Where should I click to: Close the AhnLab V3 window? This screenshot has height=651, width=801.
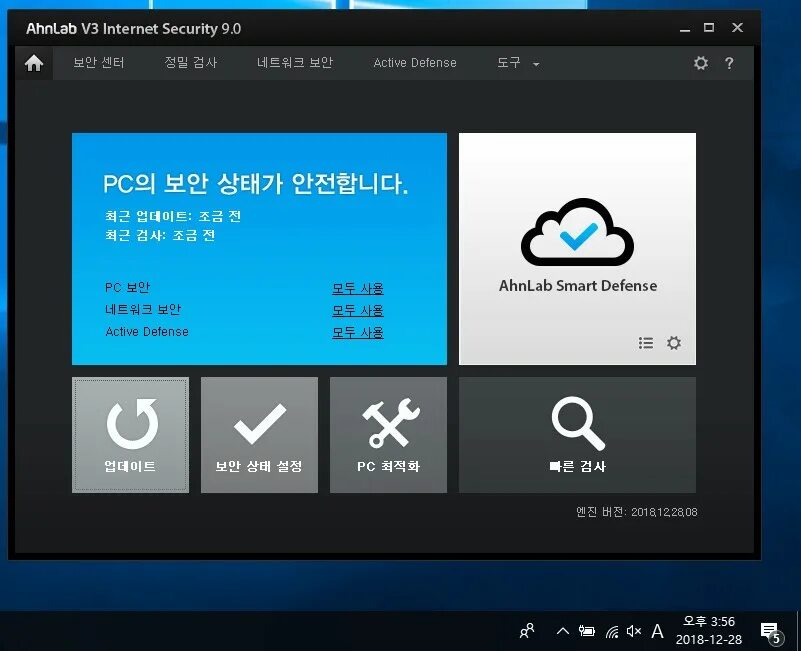(737, 28)
